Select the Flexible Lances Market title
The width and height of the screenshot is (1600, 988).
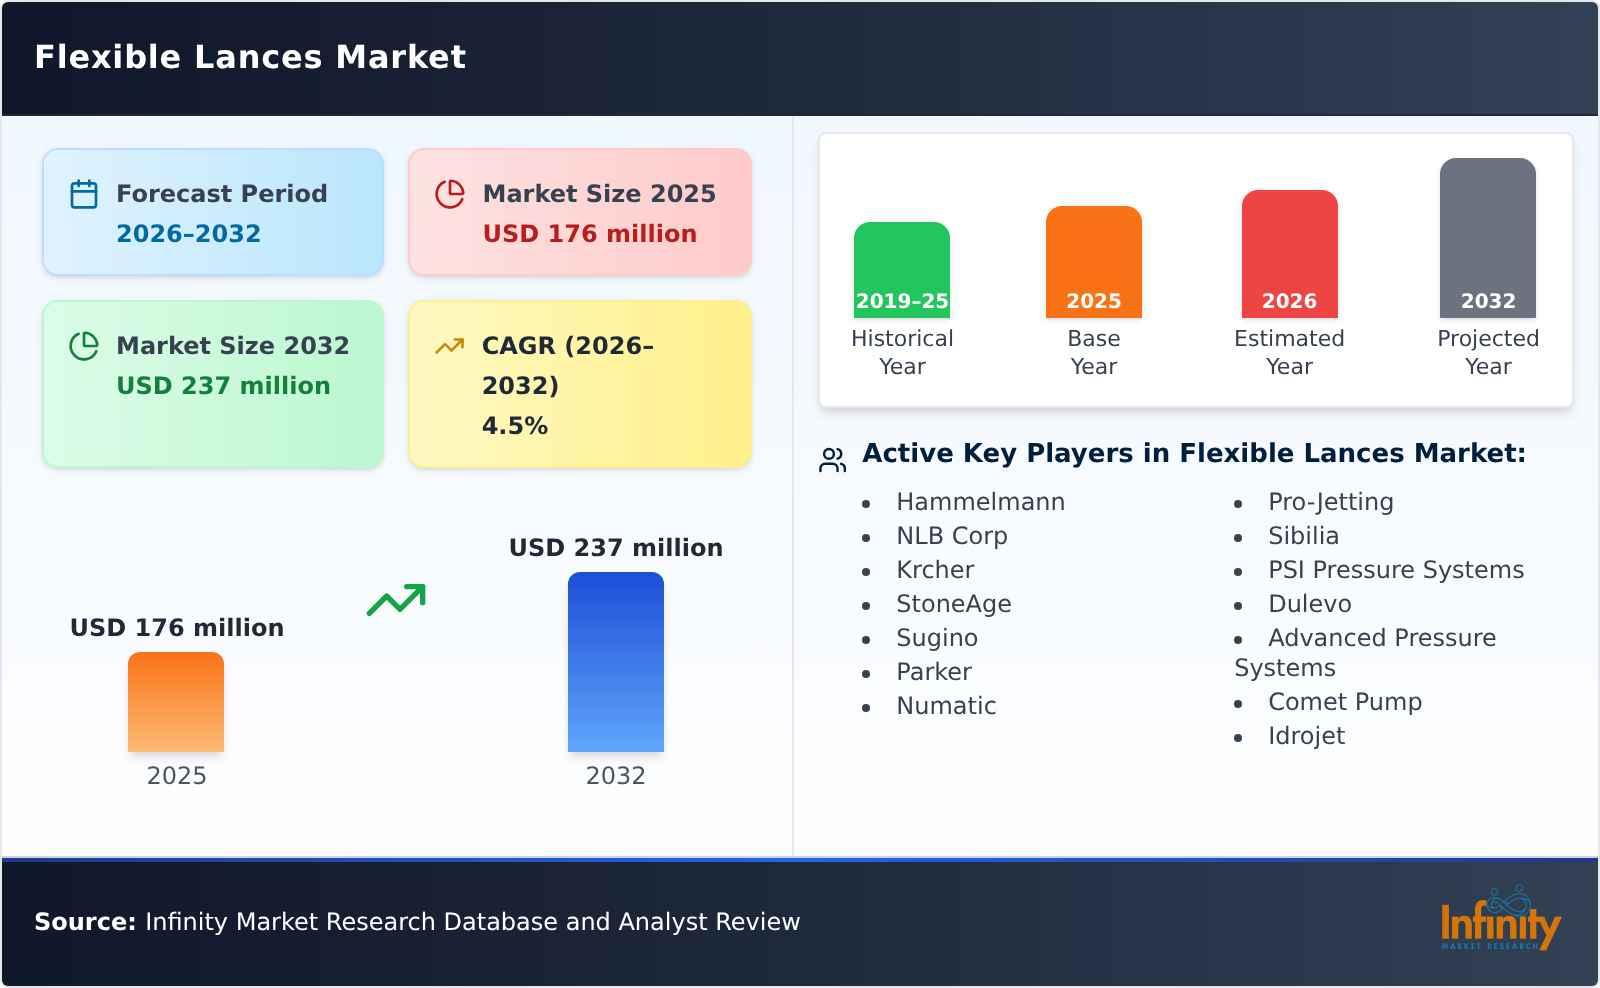pos(250,57)
